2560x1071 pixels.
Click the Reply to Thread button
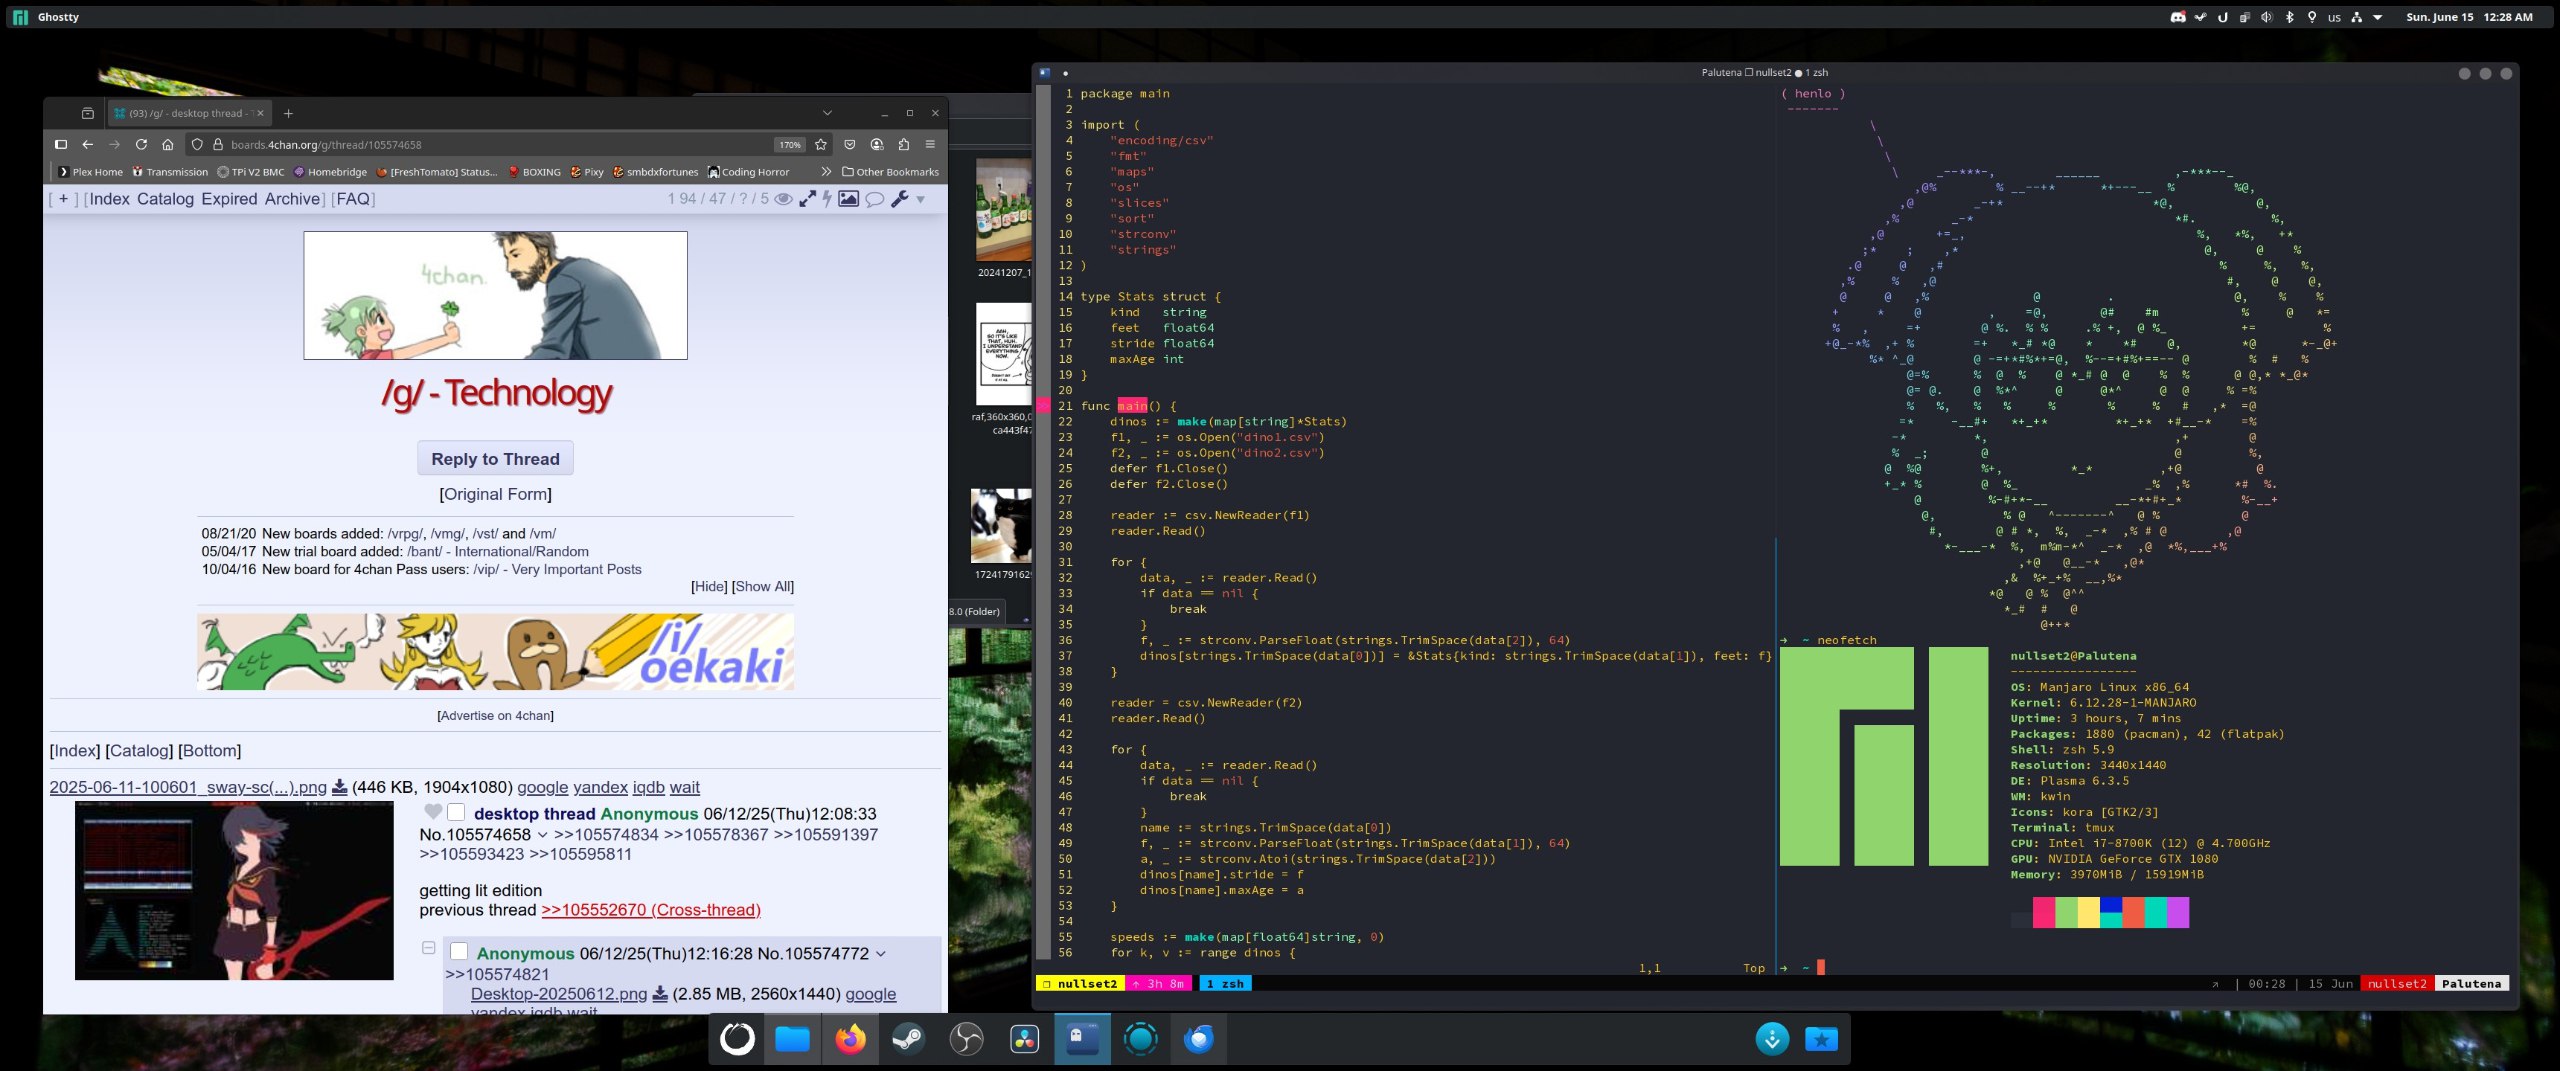tap(495, 458)
